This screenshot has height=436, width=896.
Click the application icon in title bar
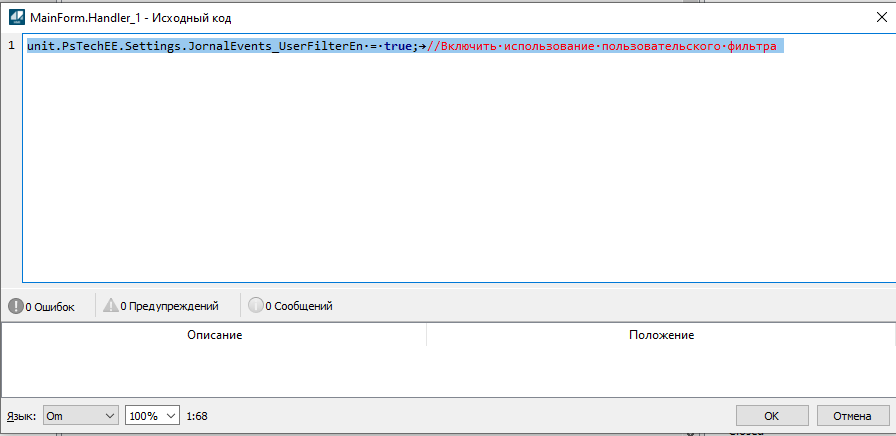pyautogui.click(x=16, y=17)
